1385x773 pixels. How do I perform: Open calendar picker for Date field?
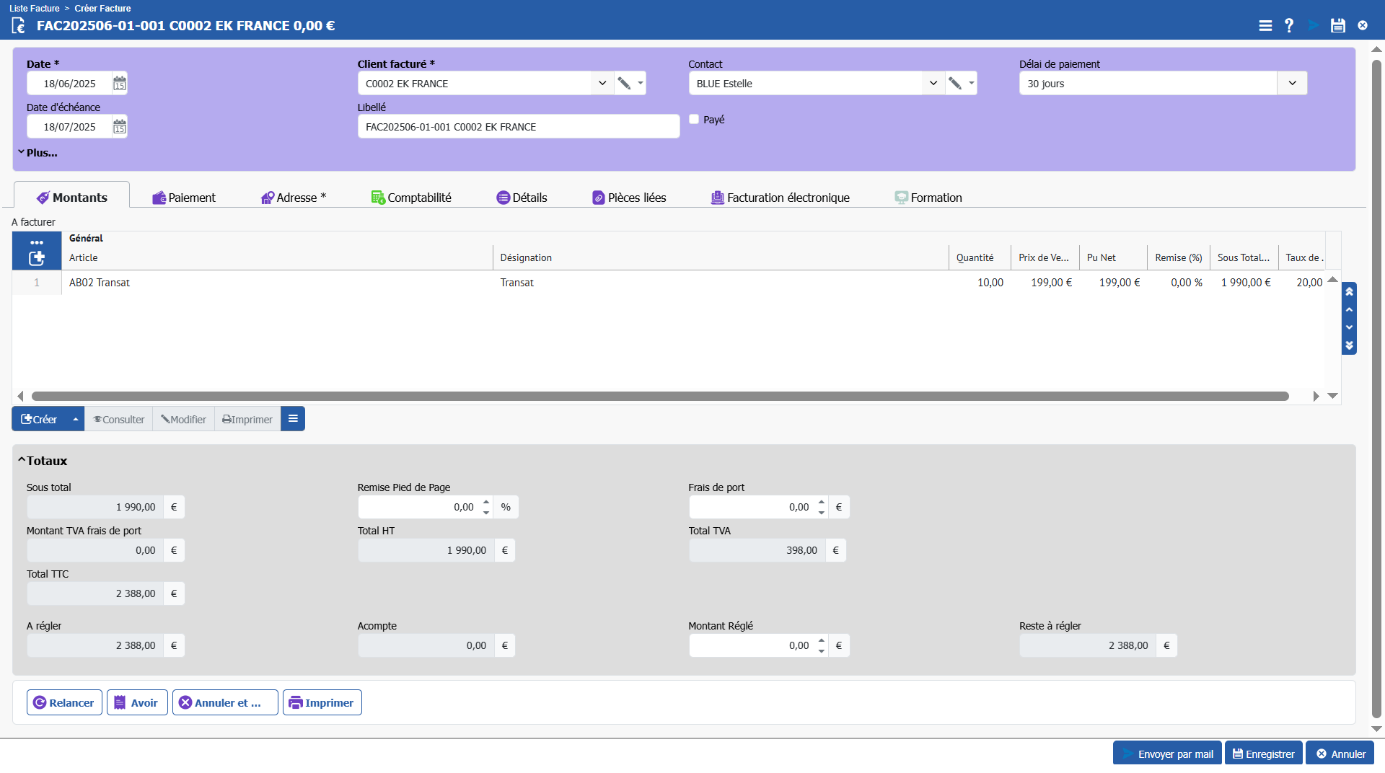tap(119, 84)
